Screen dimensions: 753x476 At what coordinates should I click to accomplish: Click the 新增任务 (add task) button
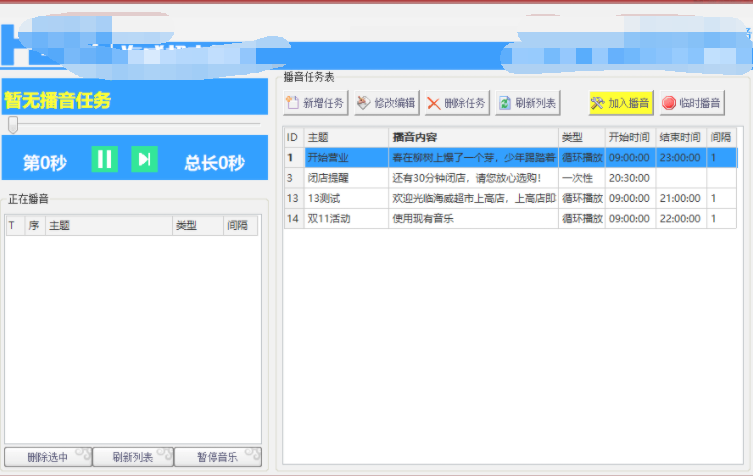pyautogui.click(x=315, y=103)
